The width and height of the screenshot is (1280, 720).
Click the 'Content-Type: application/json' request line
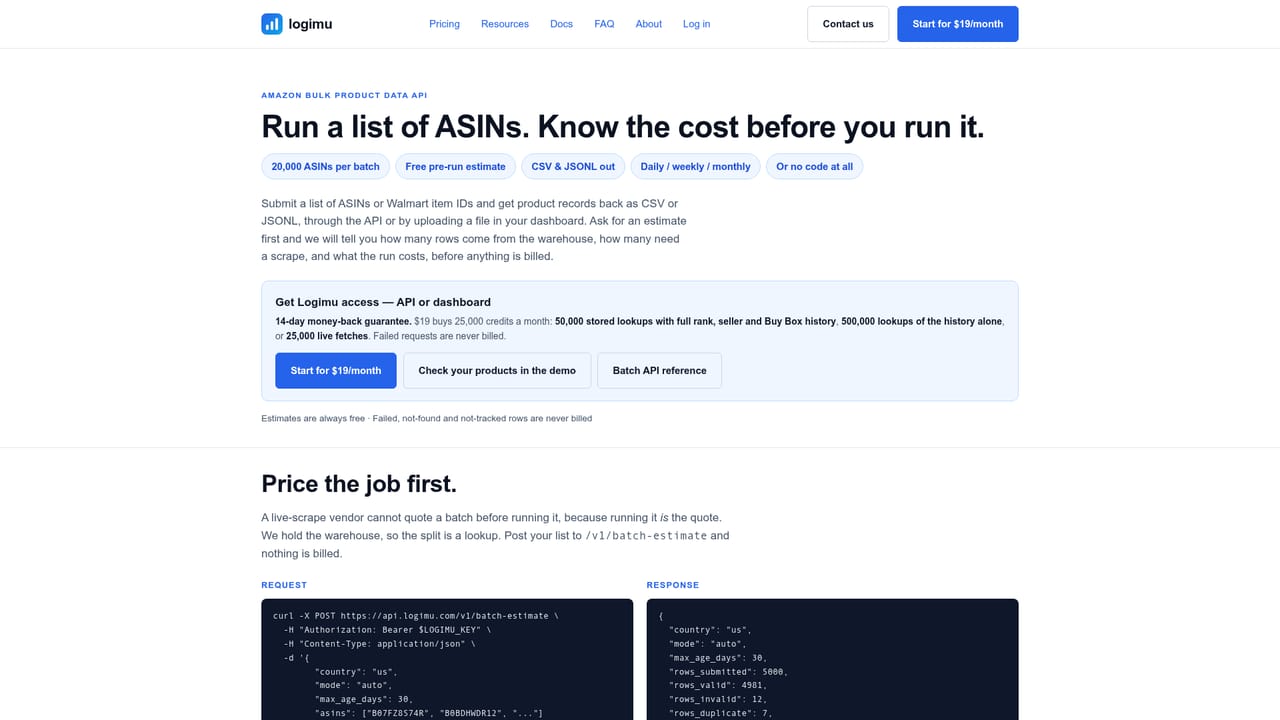click(x=379, y=644)
